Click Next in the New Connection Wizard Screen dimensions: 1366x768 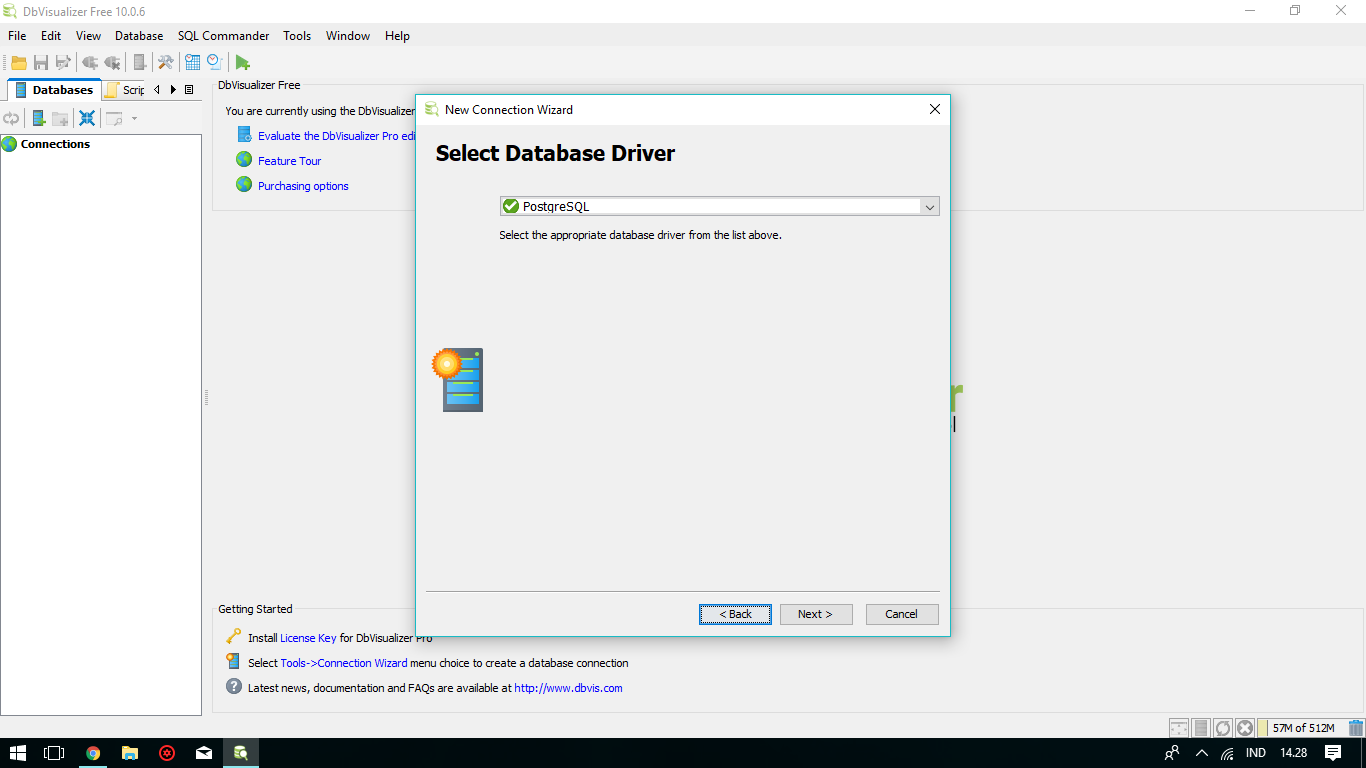click(815, 614)
